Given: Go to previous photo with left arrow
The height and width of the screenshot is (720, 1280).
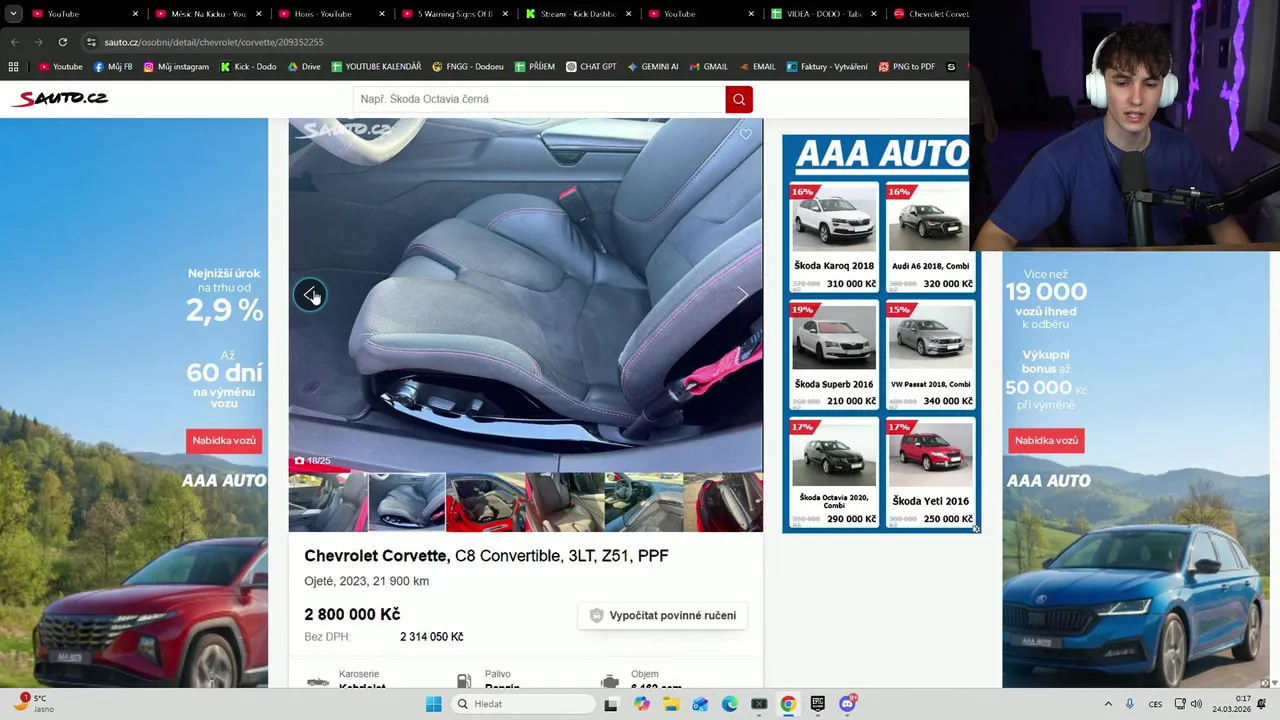Looking at the screenshot, I should pyautogui.click(x=310, y=295).
